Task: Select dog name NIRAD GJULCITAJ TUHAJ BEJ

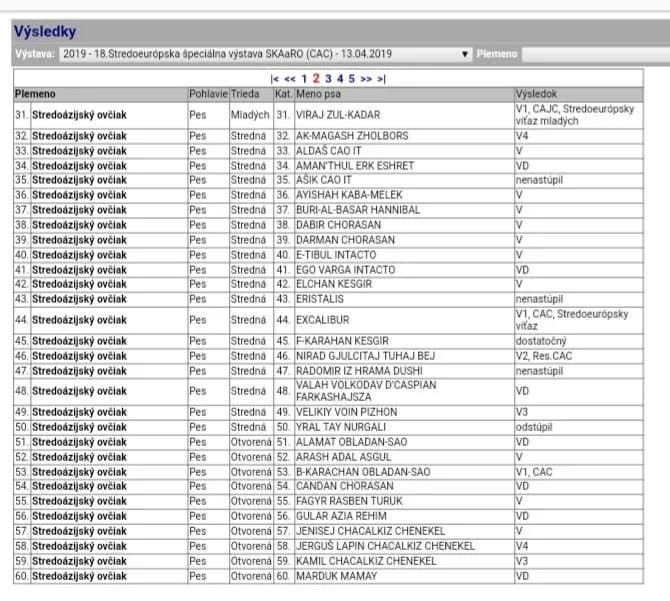Action: [x=365, y=356]
